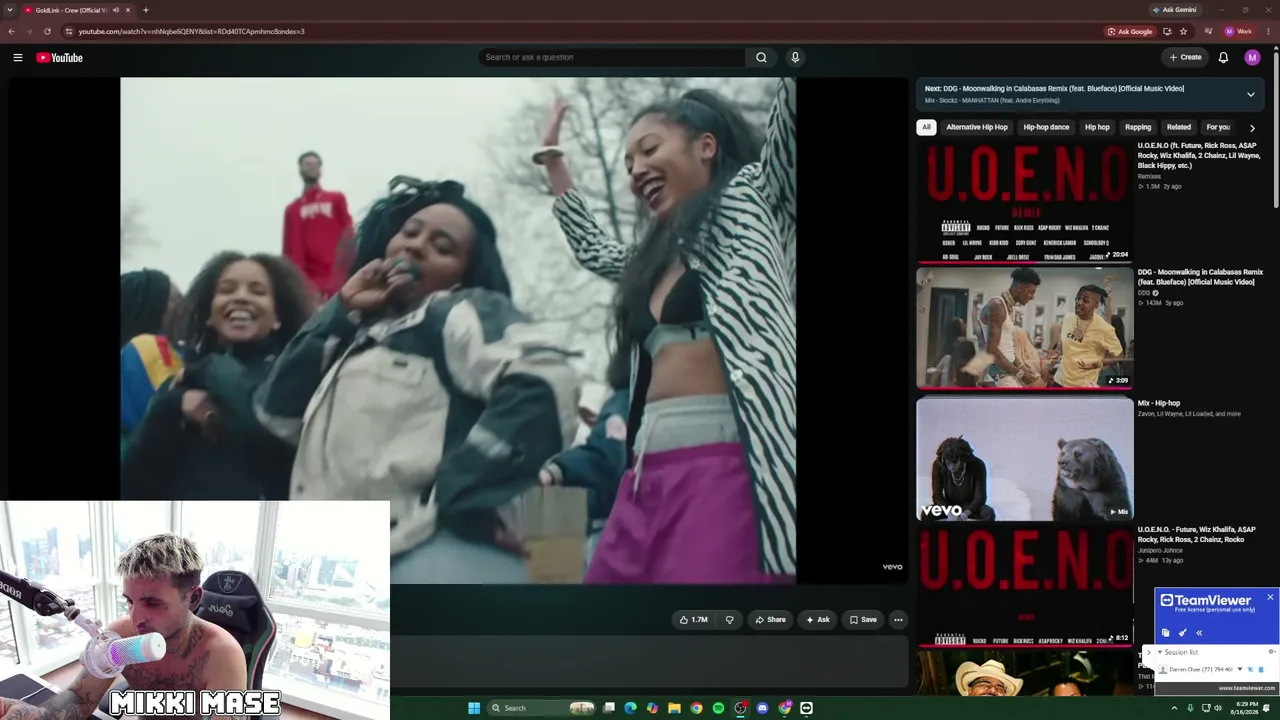The image size is (1280, 720).
Task: Click the main video player
Action: [458, 330]
